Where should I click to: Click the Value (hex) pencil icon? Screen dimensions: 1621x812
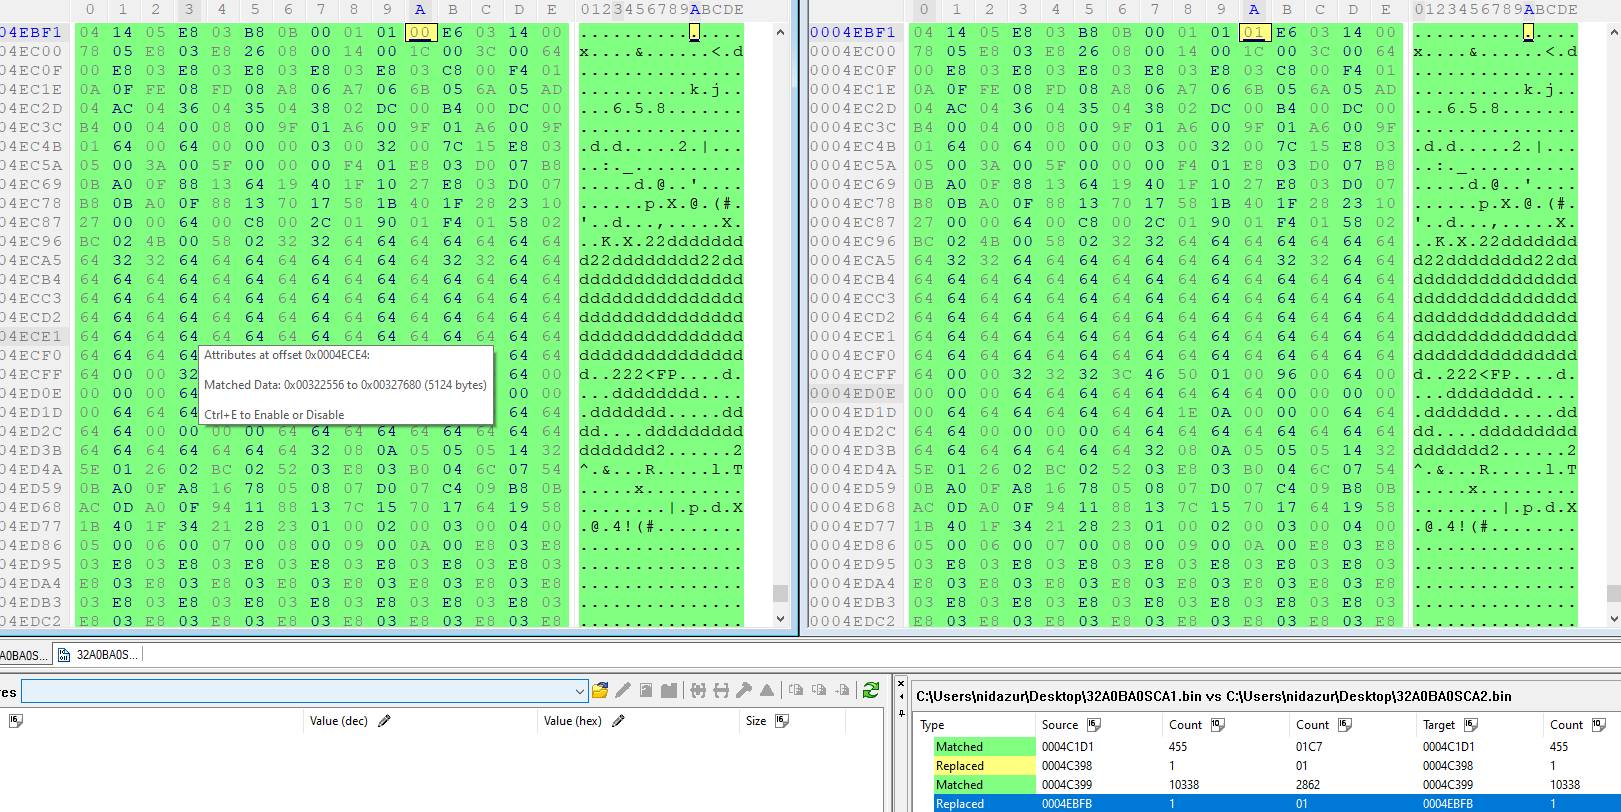tap(619, 720)
